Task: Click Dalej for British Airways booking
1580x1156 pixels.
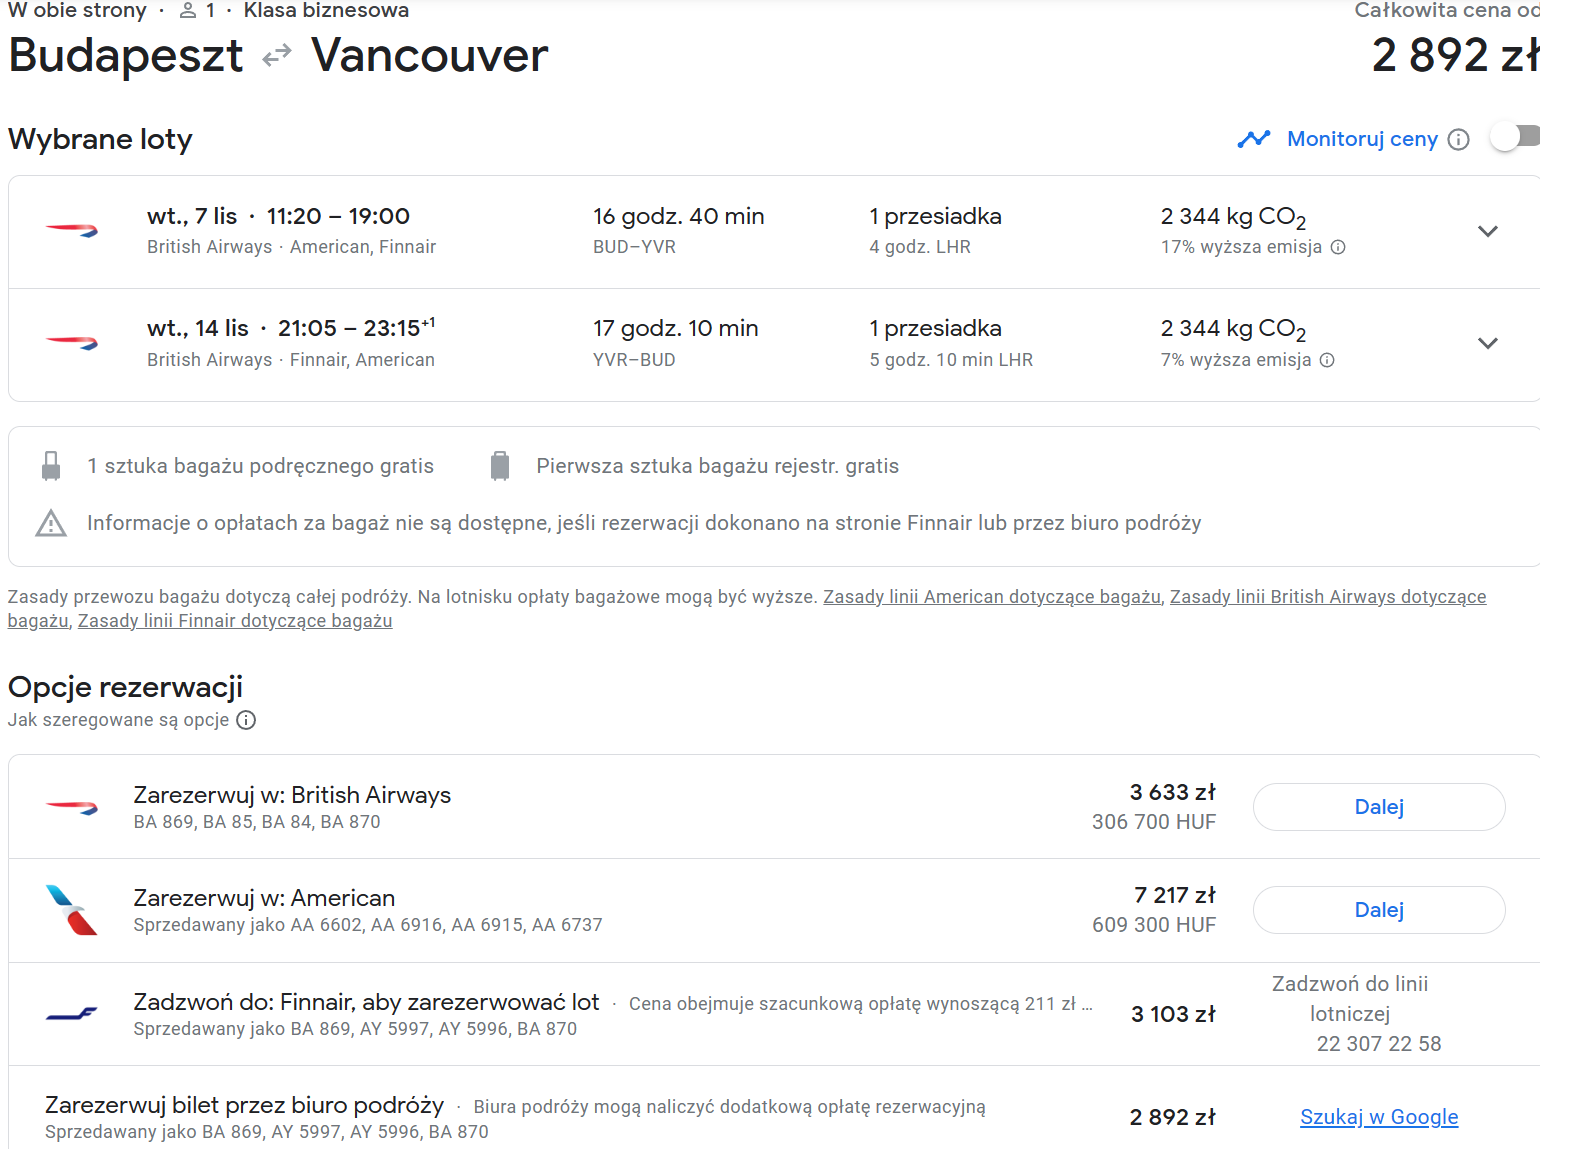Action: 1379,807
